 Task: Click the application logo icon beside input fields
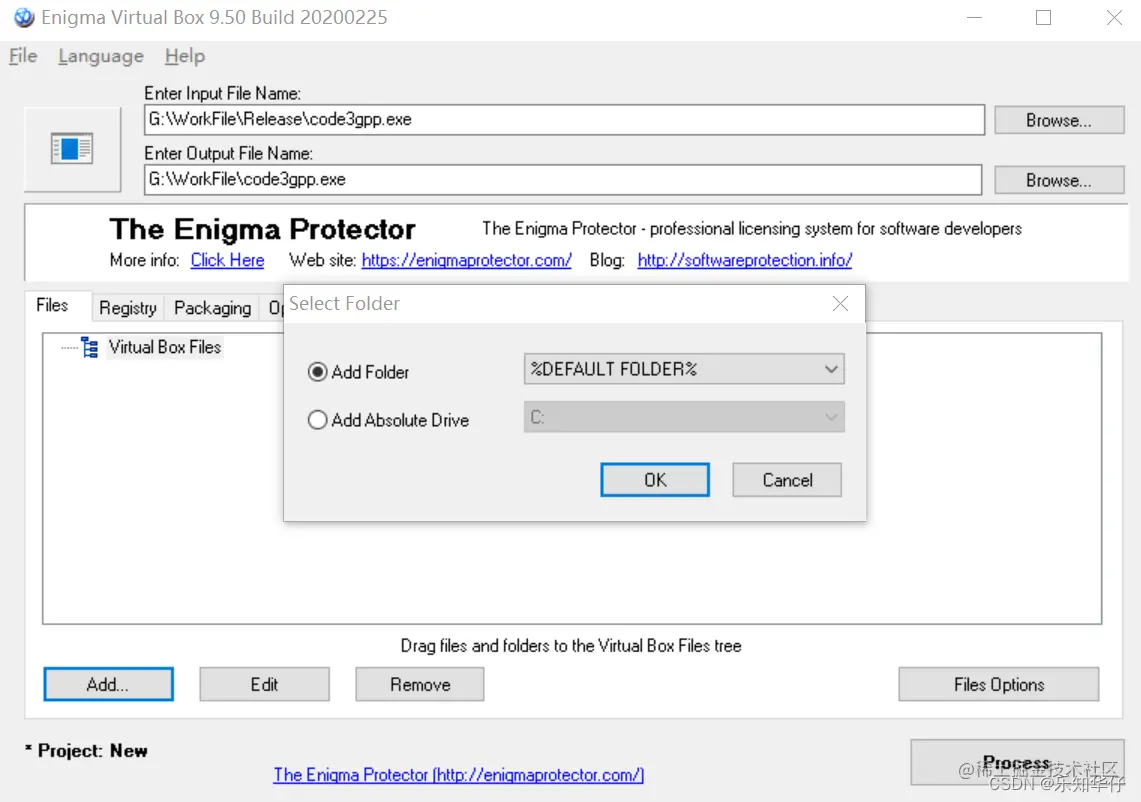click(x=72, y=149)
